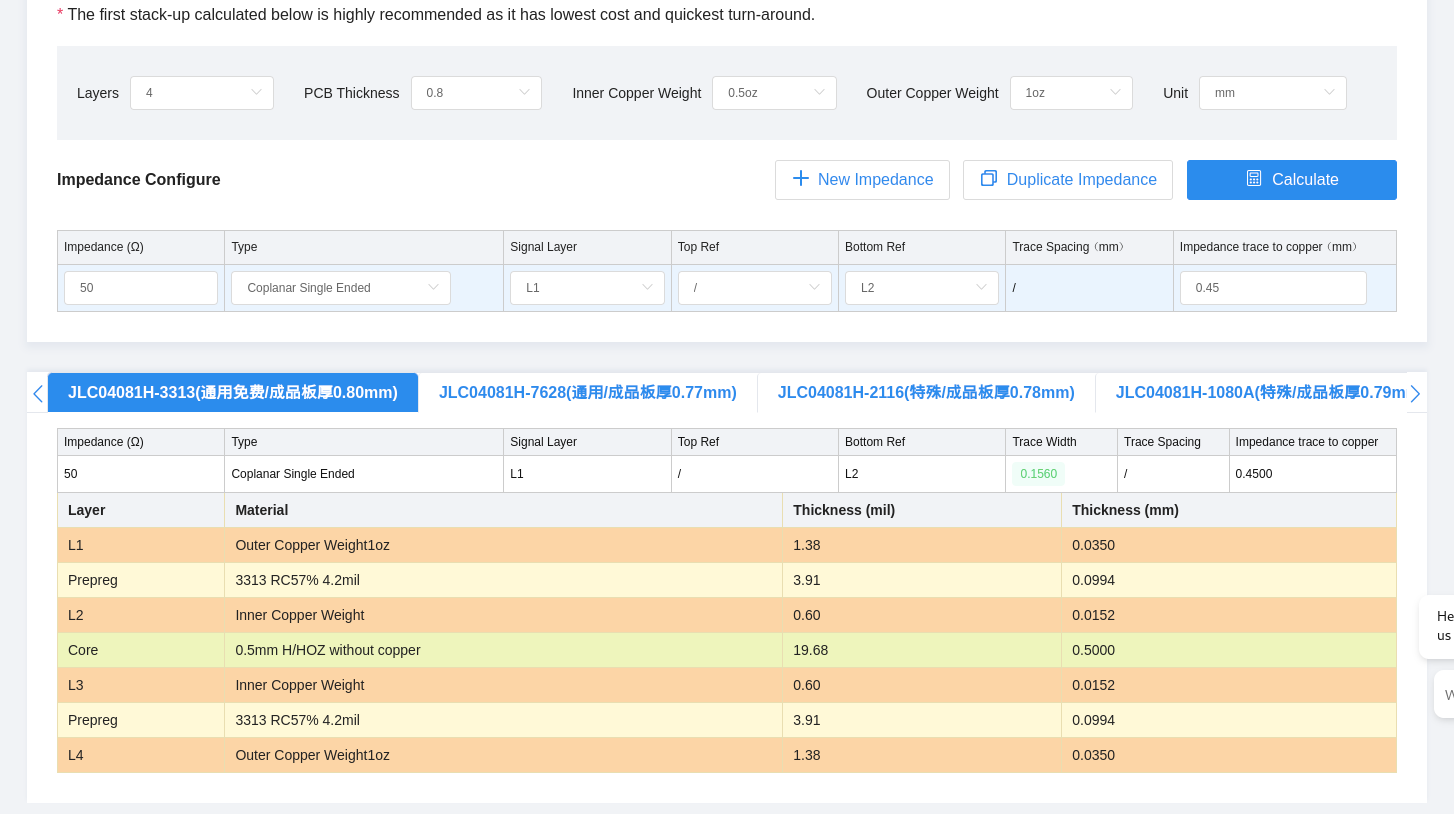The height and width of the screenshot is (814, 1454).
Task: Change the Unit dropdown from mm
Action: [1272, 93]
